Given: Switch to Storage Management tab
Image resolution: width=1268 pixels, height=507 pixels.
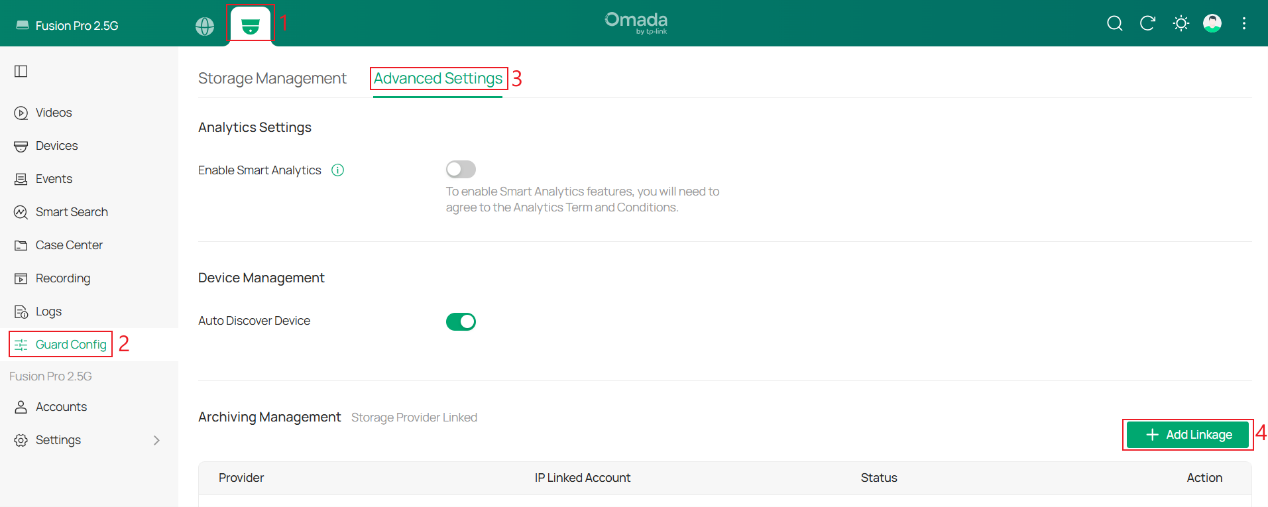Looking at the screenshot, I should 272,78.
